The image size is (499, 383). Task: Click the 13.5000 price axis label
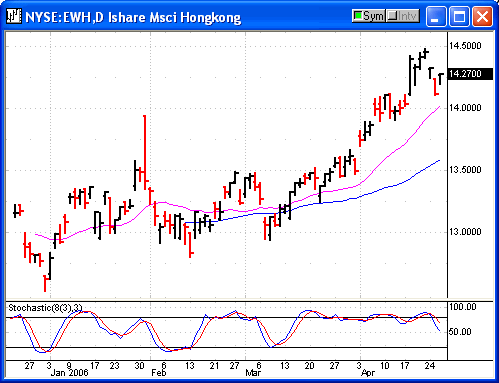point(465,170)
